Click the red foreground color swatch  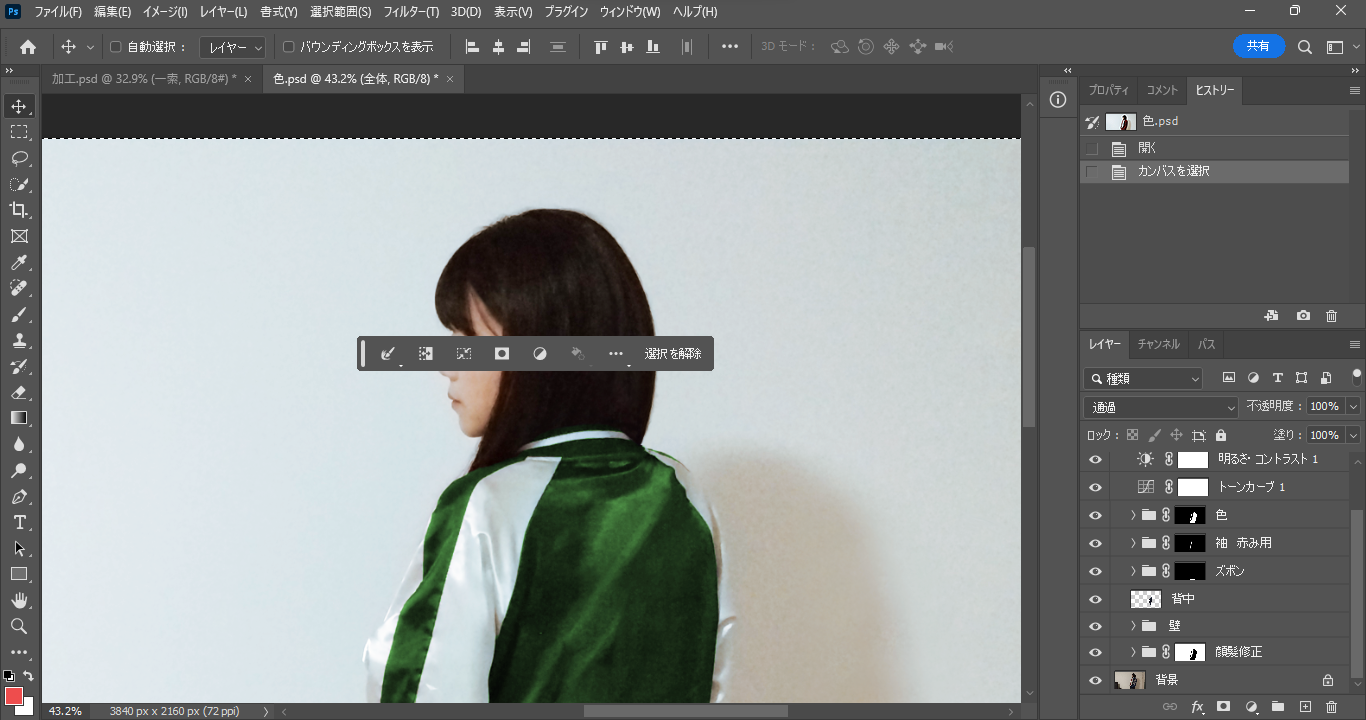pyautogui.click(x=14, y=696)
